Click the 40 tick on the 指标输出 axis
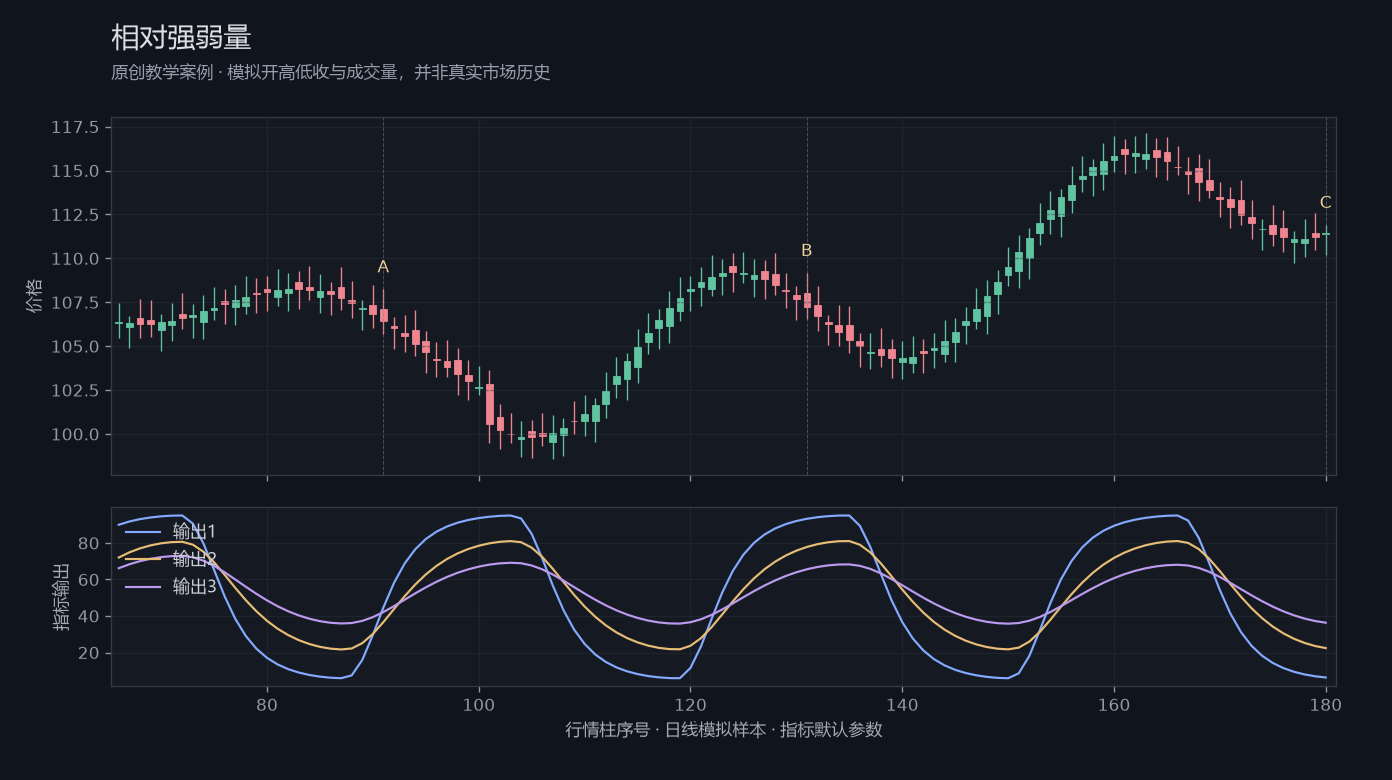Viewport: 1392px width, 780px height. (x=88, y=617)
